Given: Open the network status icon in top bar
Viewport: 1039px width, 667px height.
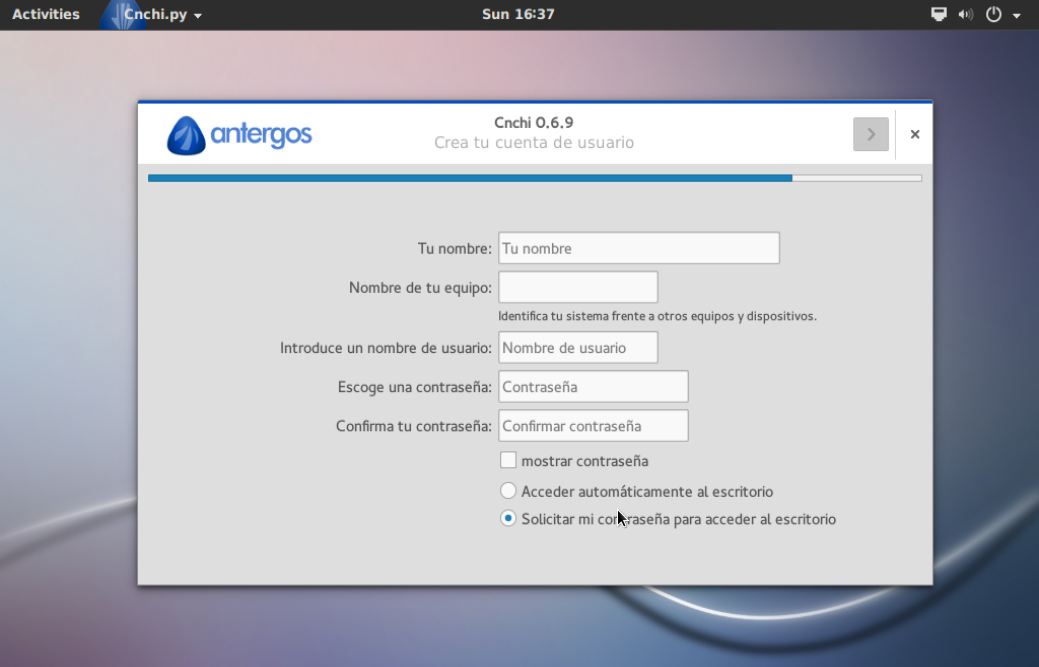Looking at the screenshot, I should coord(939,15).
